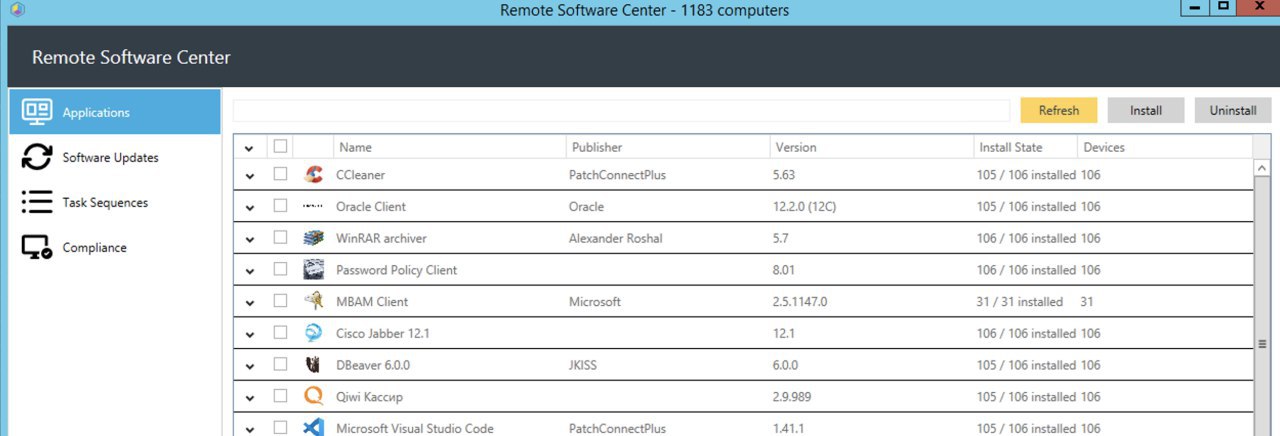The width and height of the screenshot is (1280, 436).
Task: Click the Uninstall button
Action: pyautogui.click(x=1232, y=110)
